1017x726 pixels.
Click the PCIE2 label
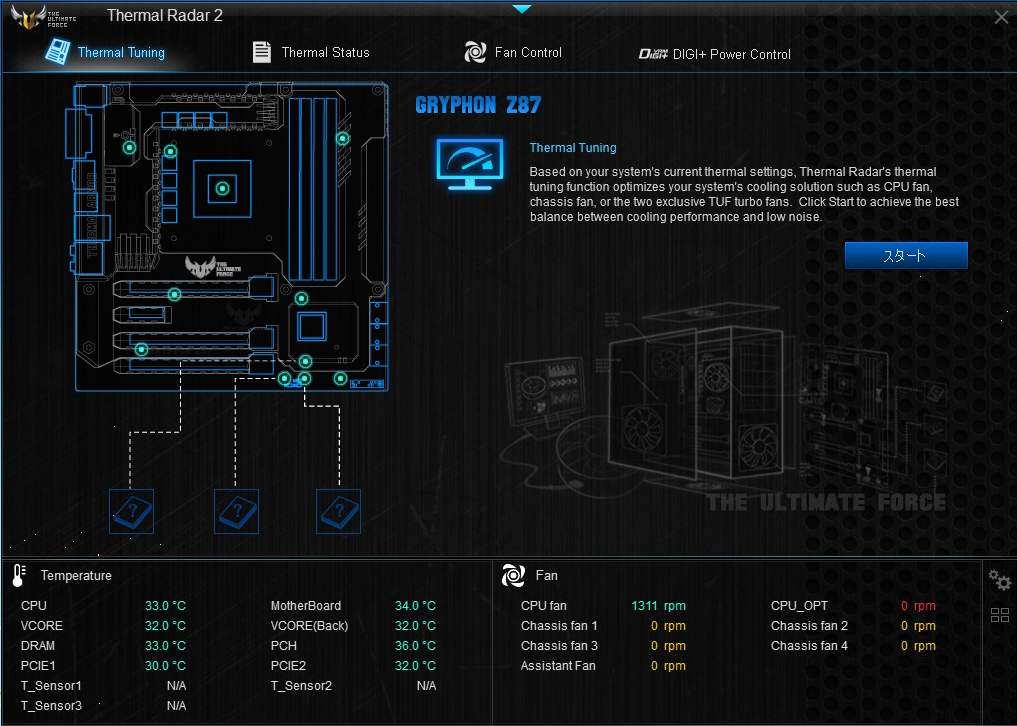288,666
